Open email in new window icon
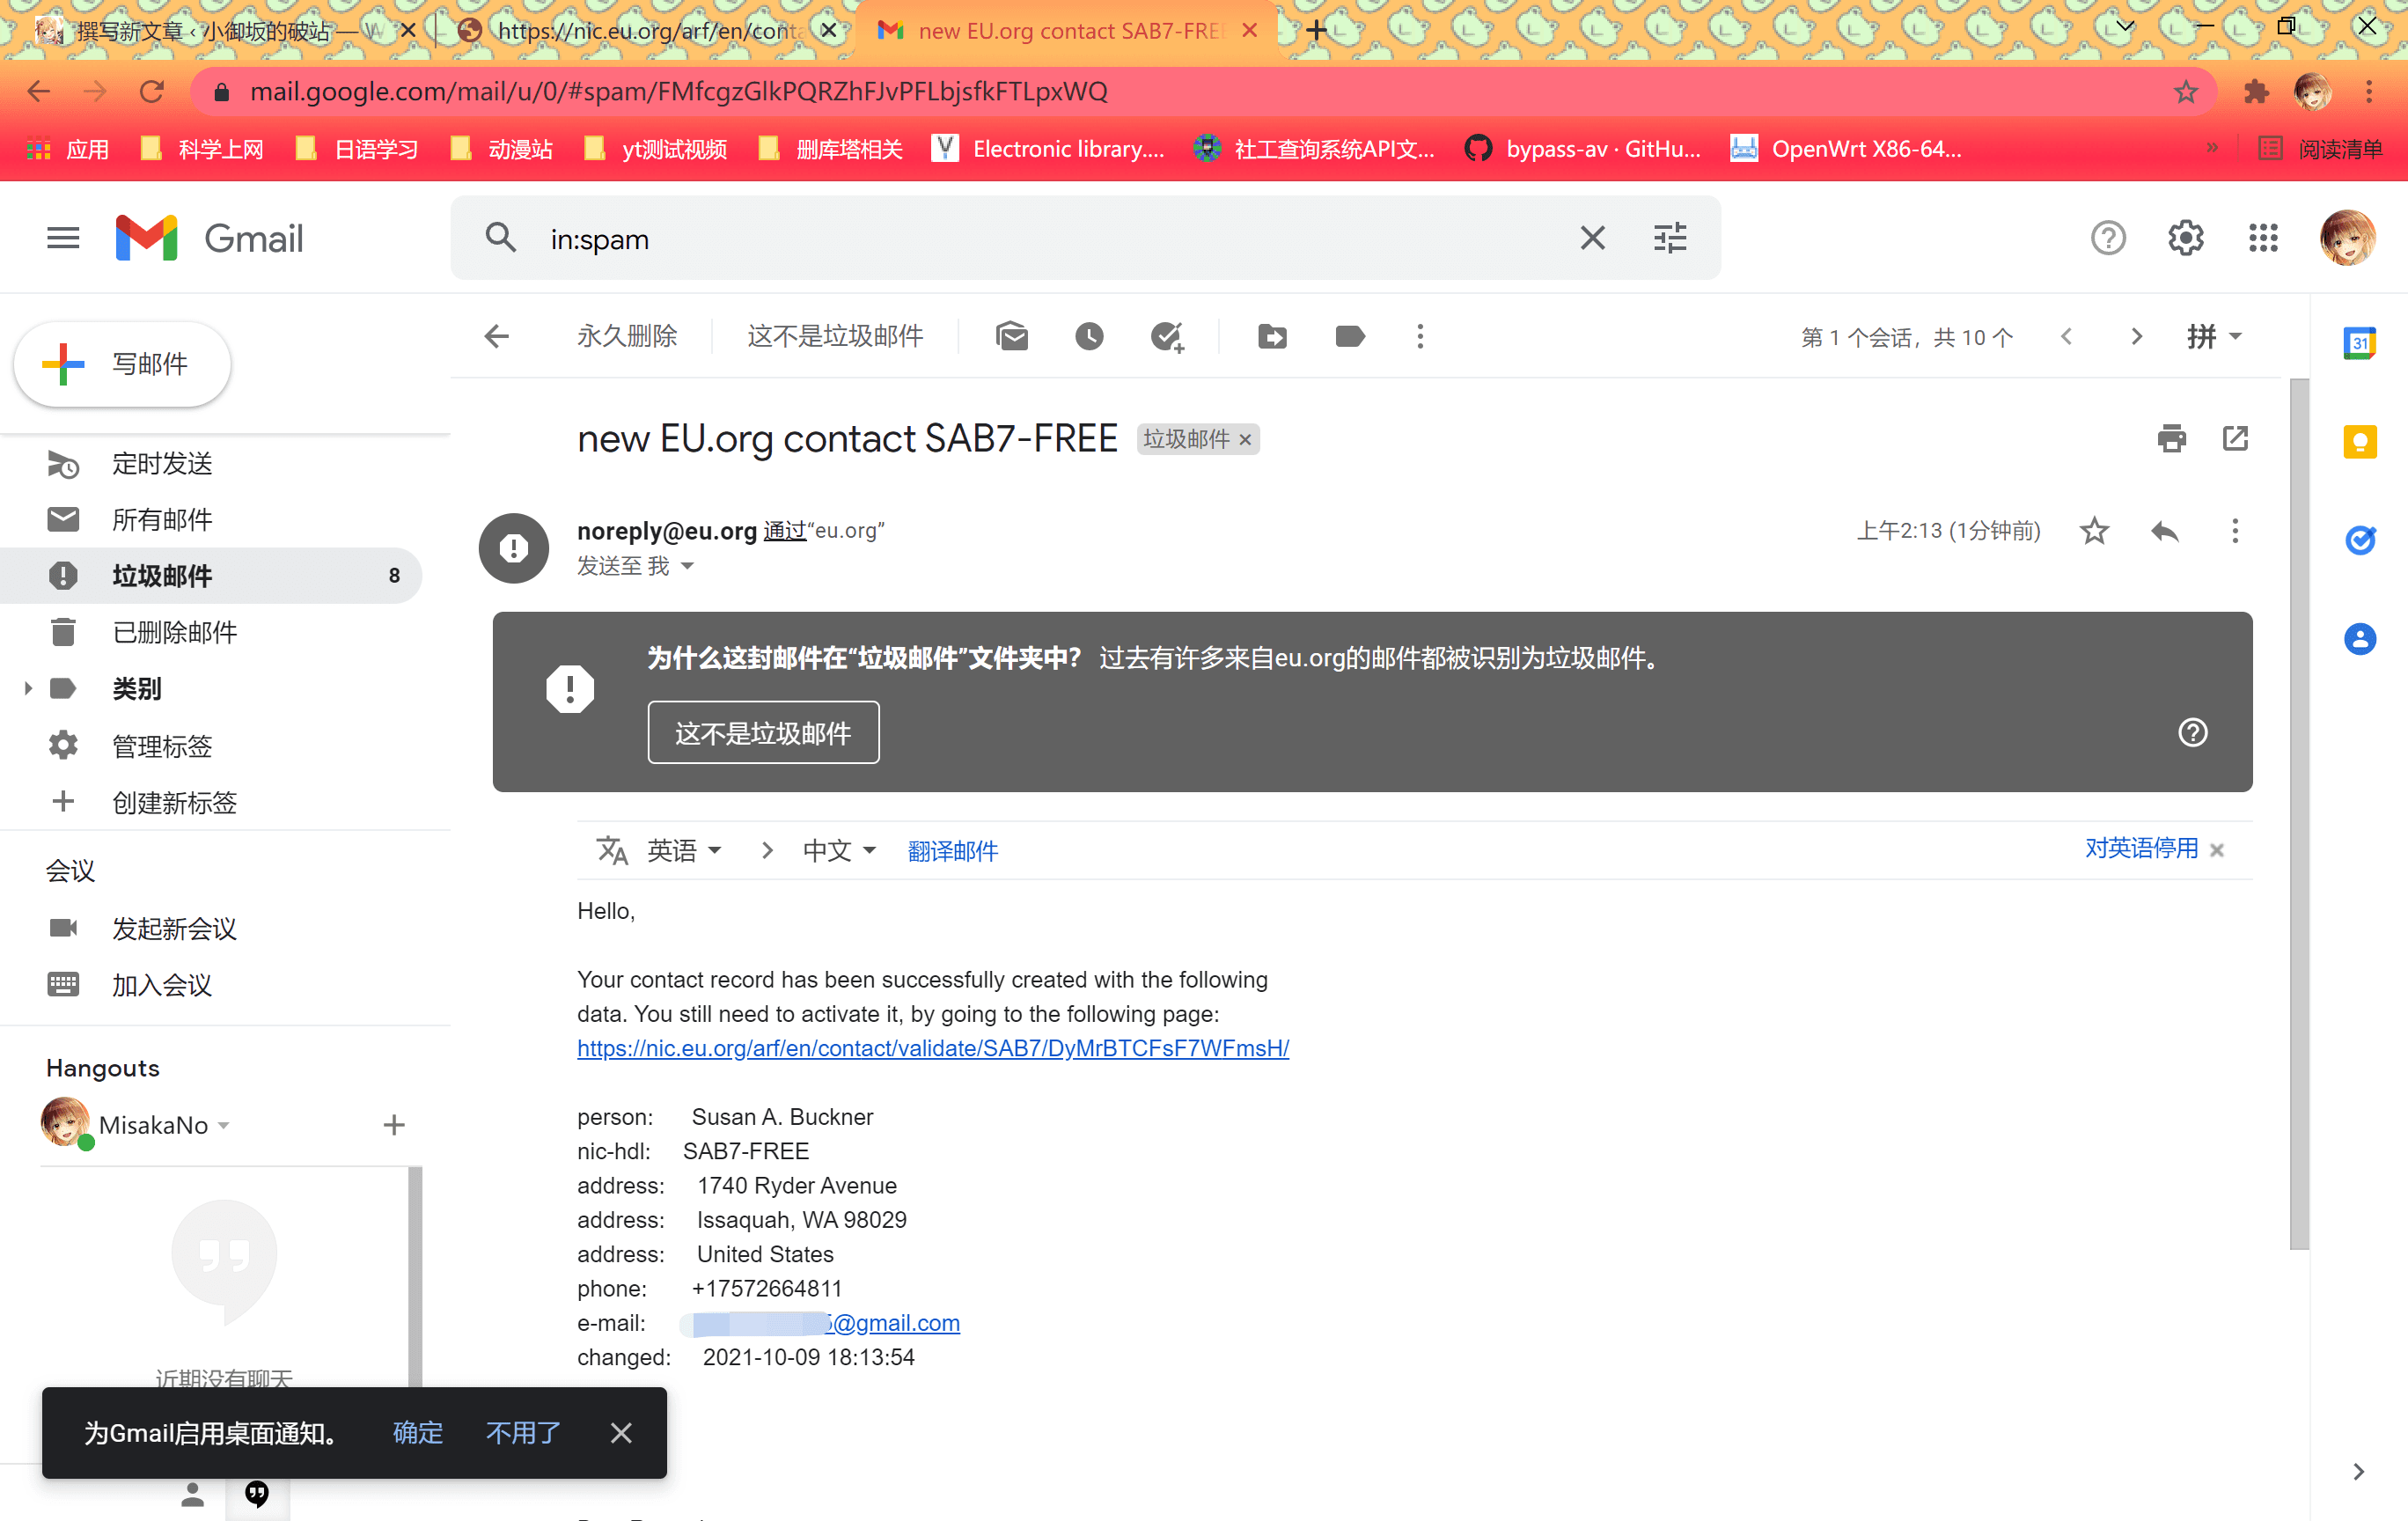2408x1521 pixels. [2235, 438]
